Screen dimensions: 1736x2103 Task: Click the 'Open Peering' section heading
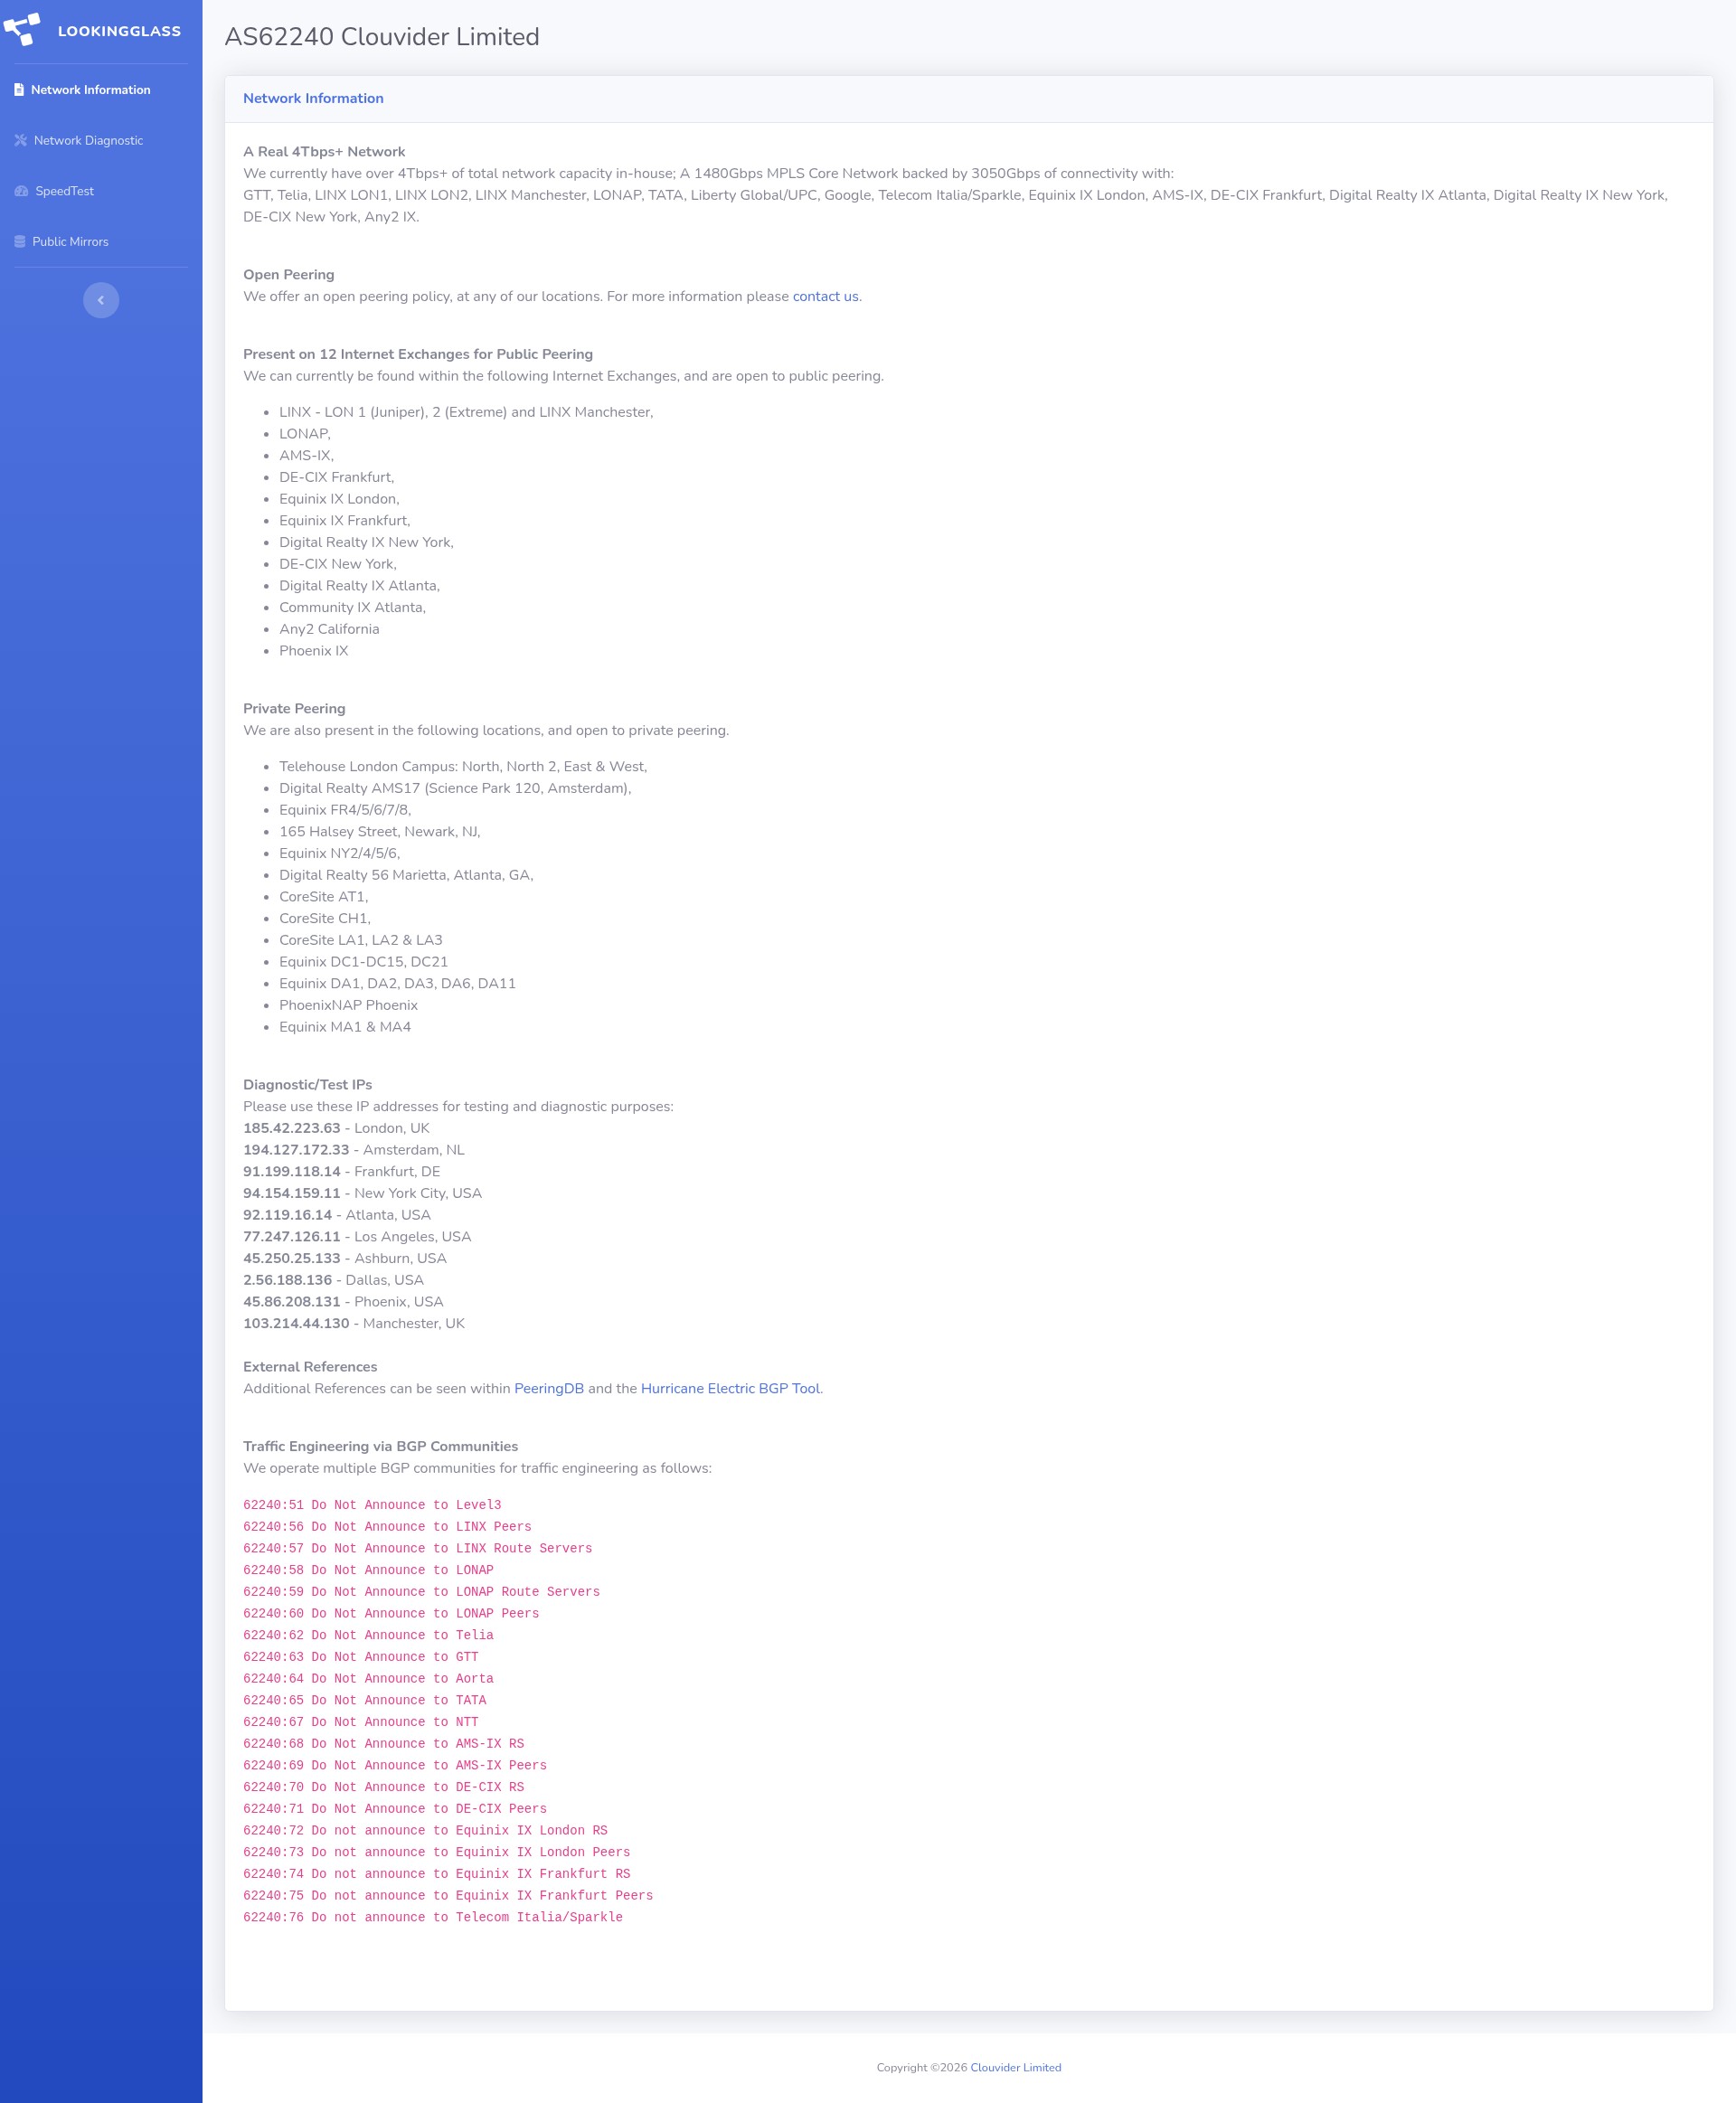[x=289, y=275]
